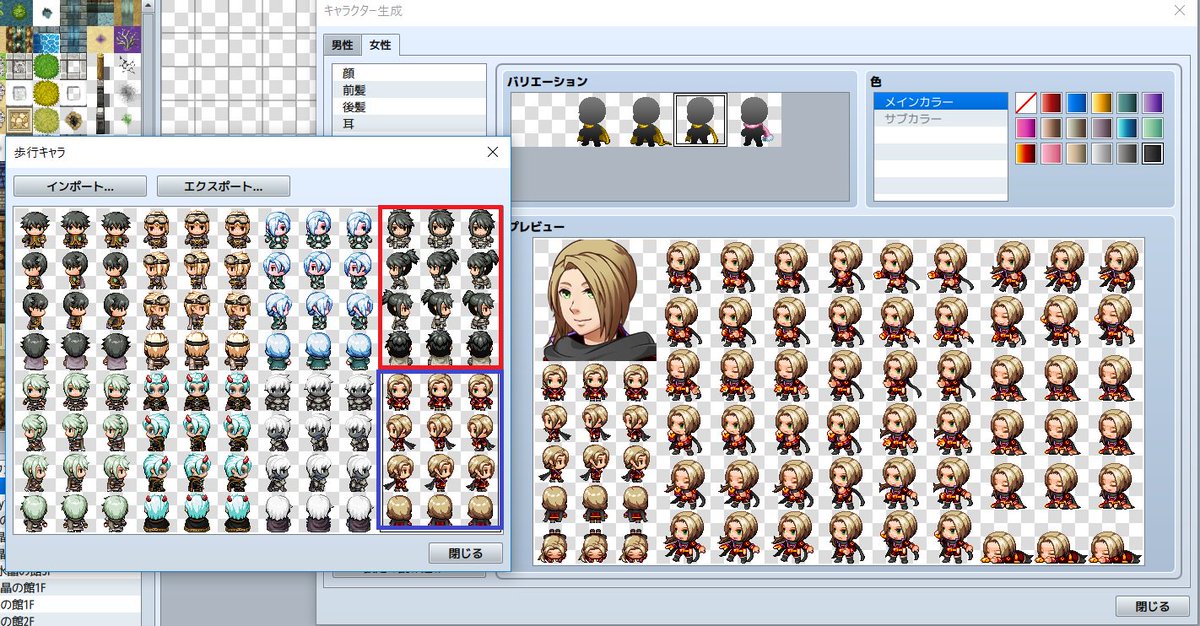
Task: Select the dark pit hole tile
Action: pos(73,121)
